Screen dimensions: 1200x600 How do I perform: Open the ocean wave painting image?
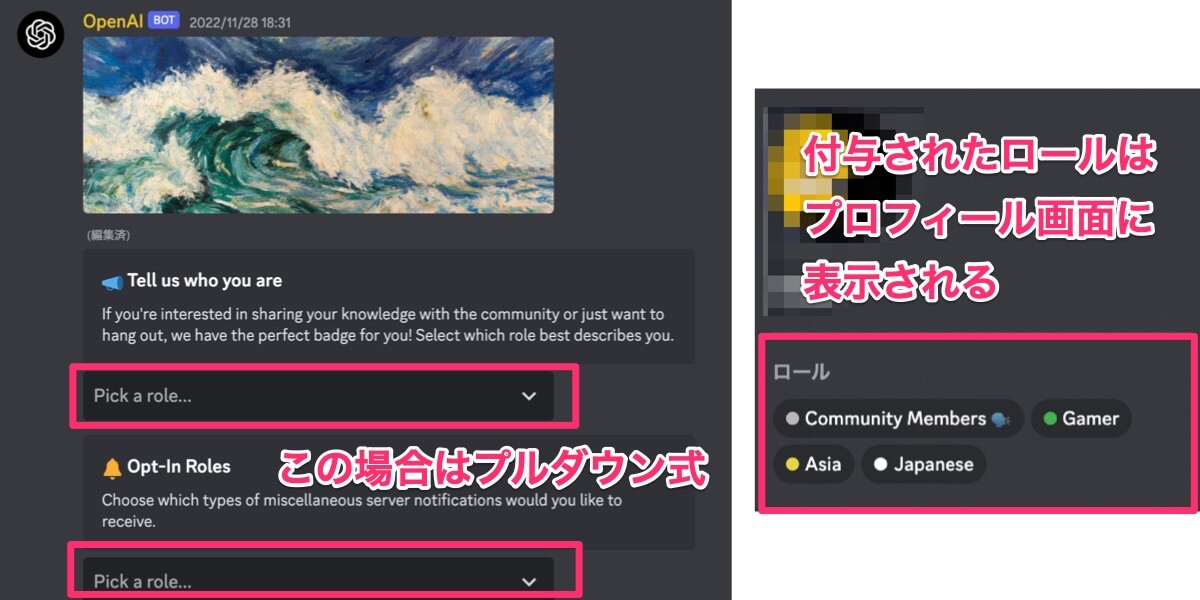318,125
